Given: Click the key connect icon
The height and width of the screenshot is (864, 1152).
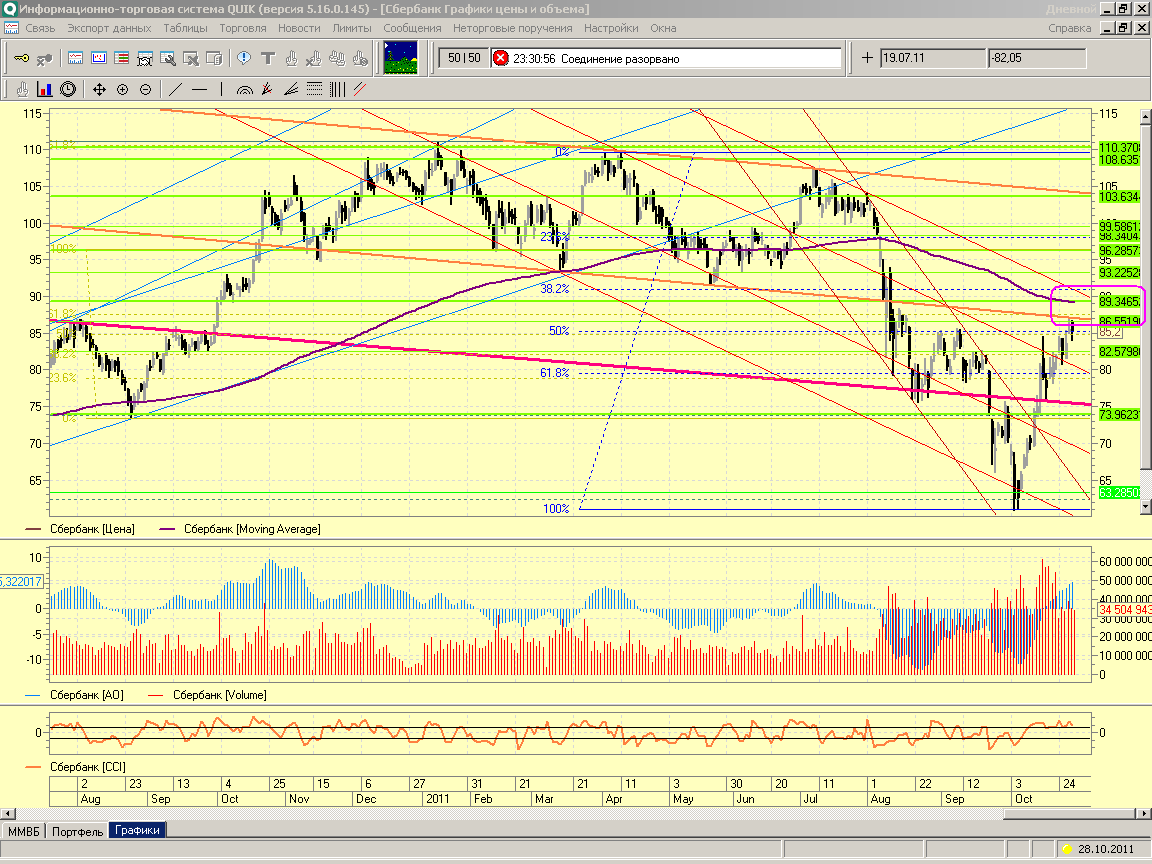Looking at the screenshot, I should (21, 58).
